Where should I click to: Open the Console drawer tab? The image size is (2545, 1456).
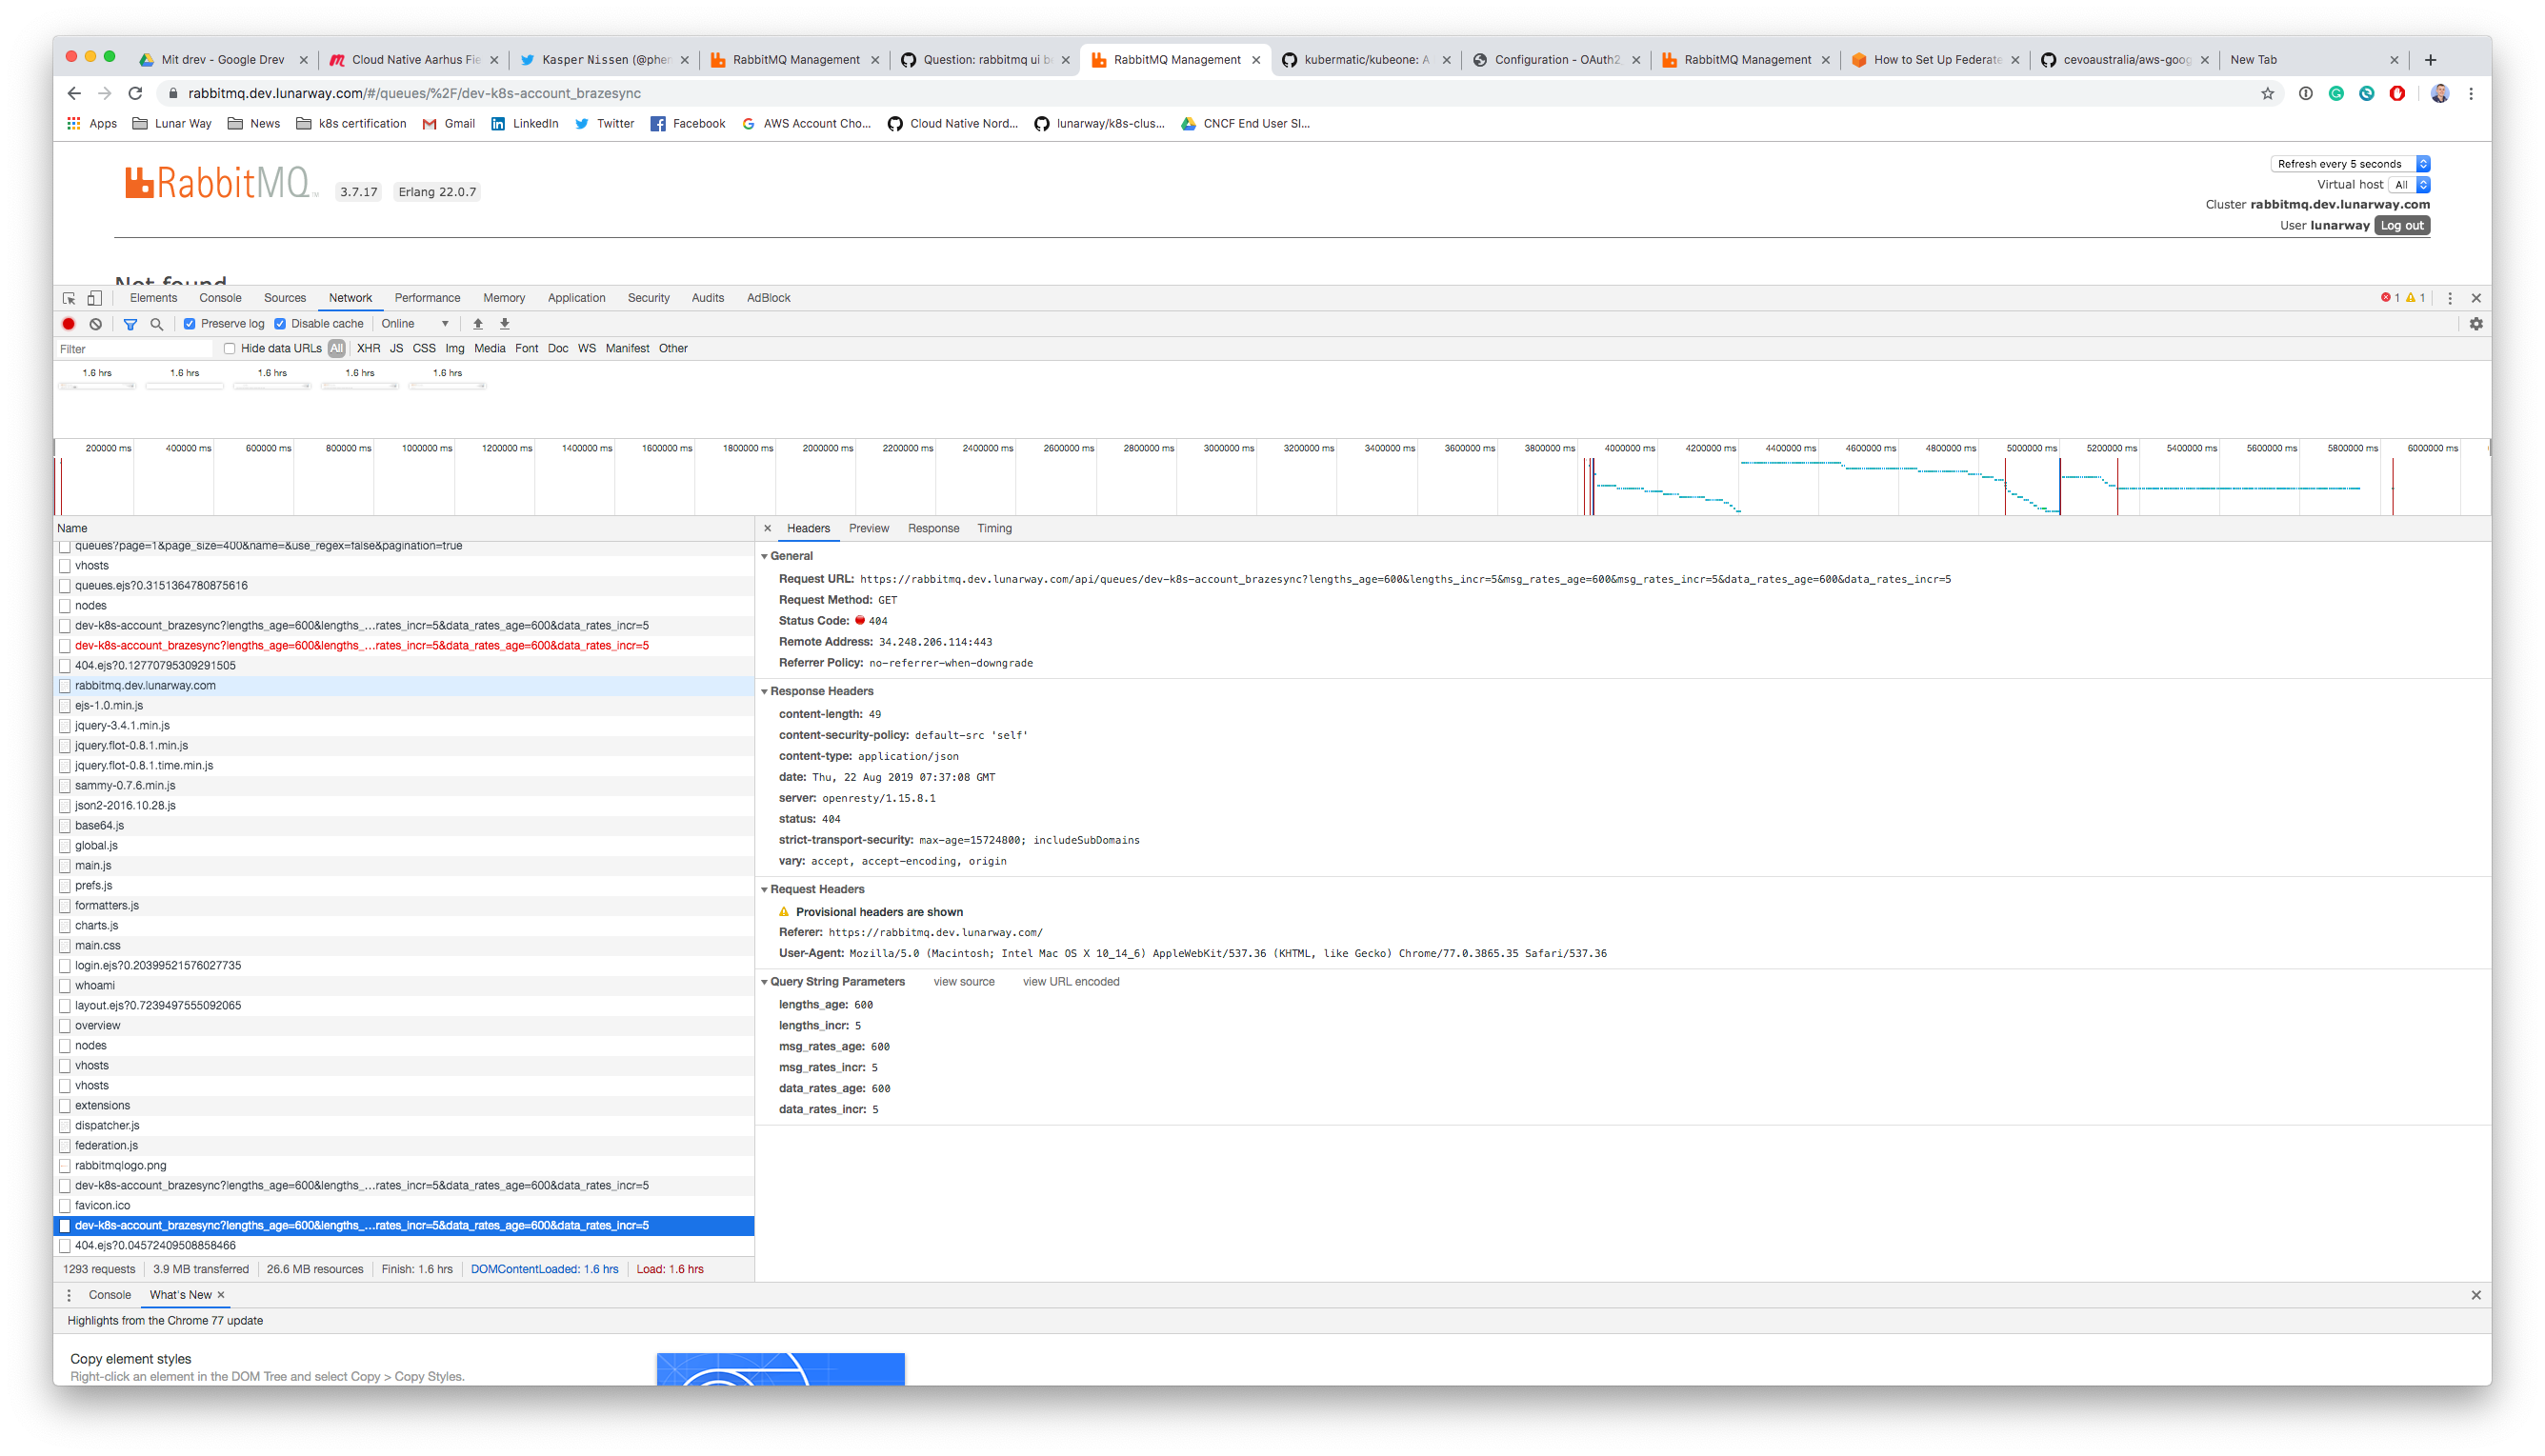(x=110, y=1295)
